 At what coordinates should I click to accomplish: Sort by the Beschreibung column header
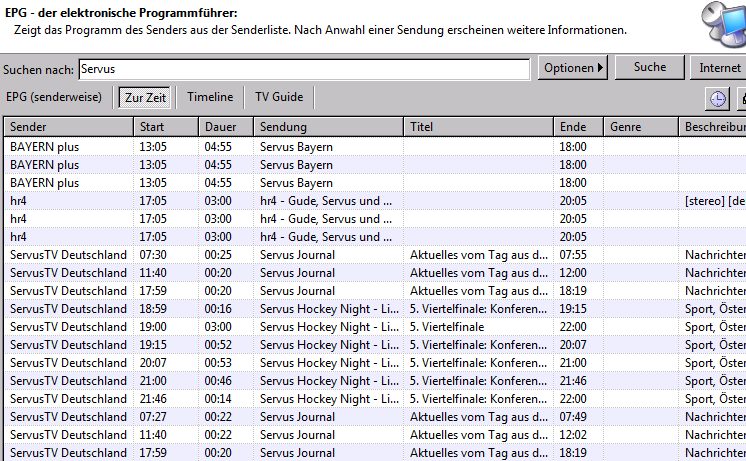point(712,127)
